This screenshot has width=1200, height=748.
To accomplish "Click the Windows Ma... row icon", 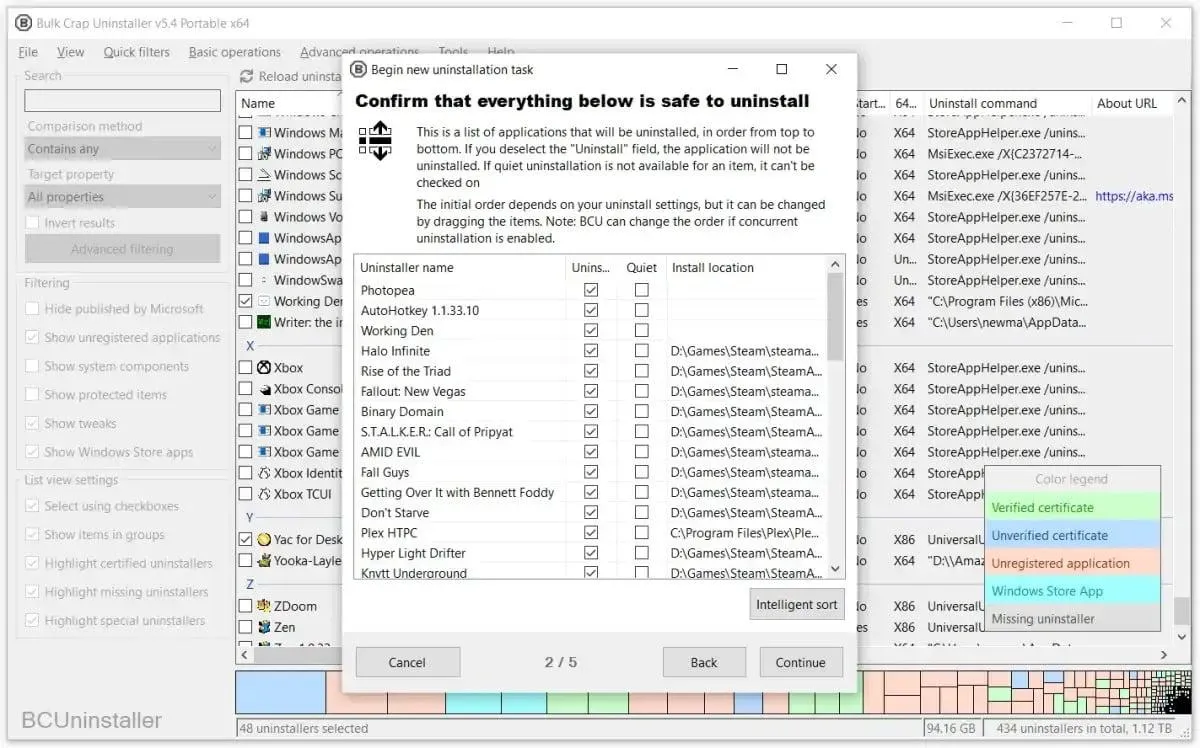I will (x=264, y=132).
